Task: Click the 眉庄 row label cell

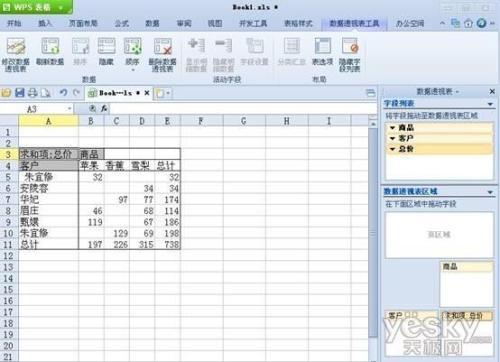Action: tap(49, 211)
